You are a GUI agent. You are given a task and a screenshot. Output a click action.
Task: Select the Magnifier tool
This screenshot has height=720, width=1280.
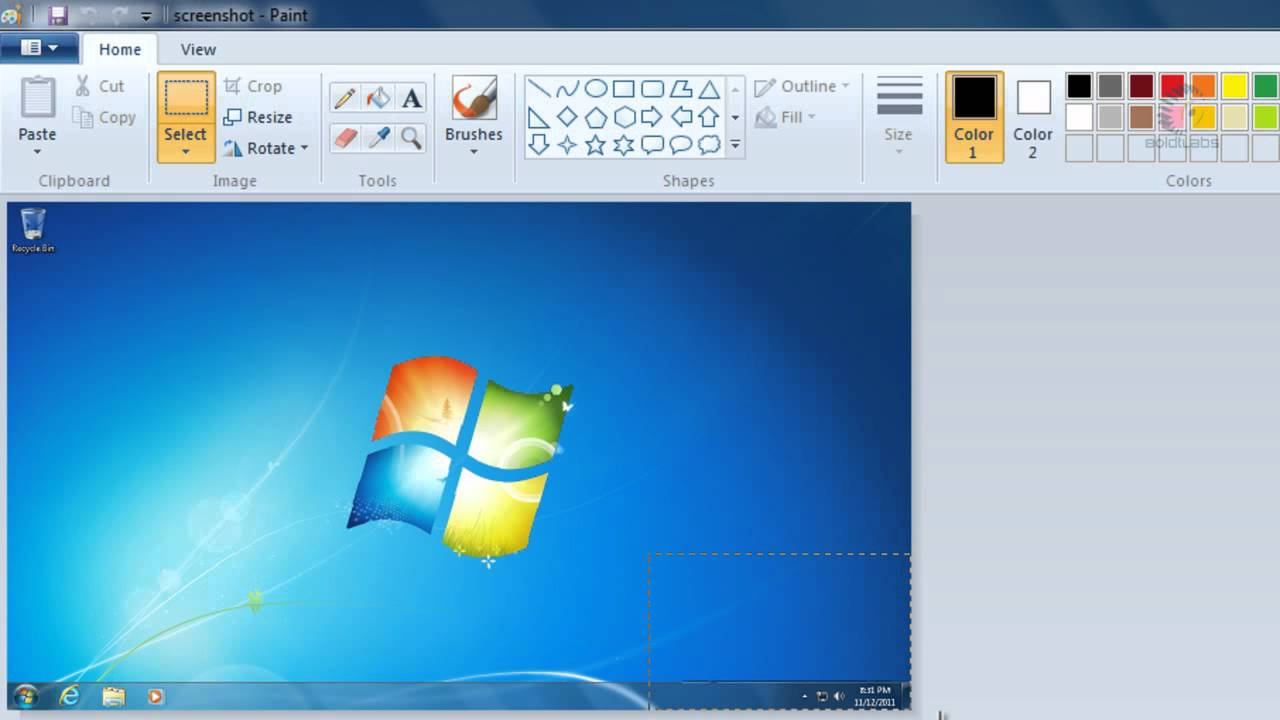[x=411, y=137]
